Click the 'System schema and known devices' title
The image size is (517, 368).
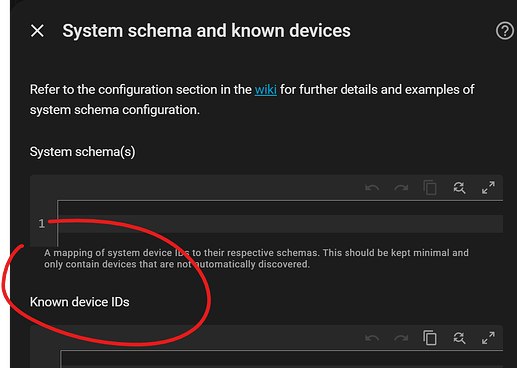(x=207, y=31)
